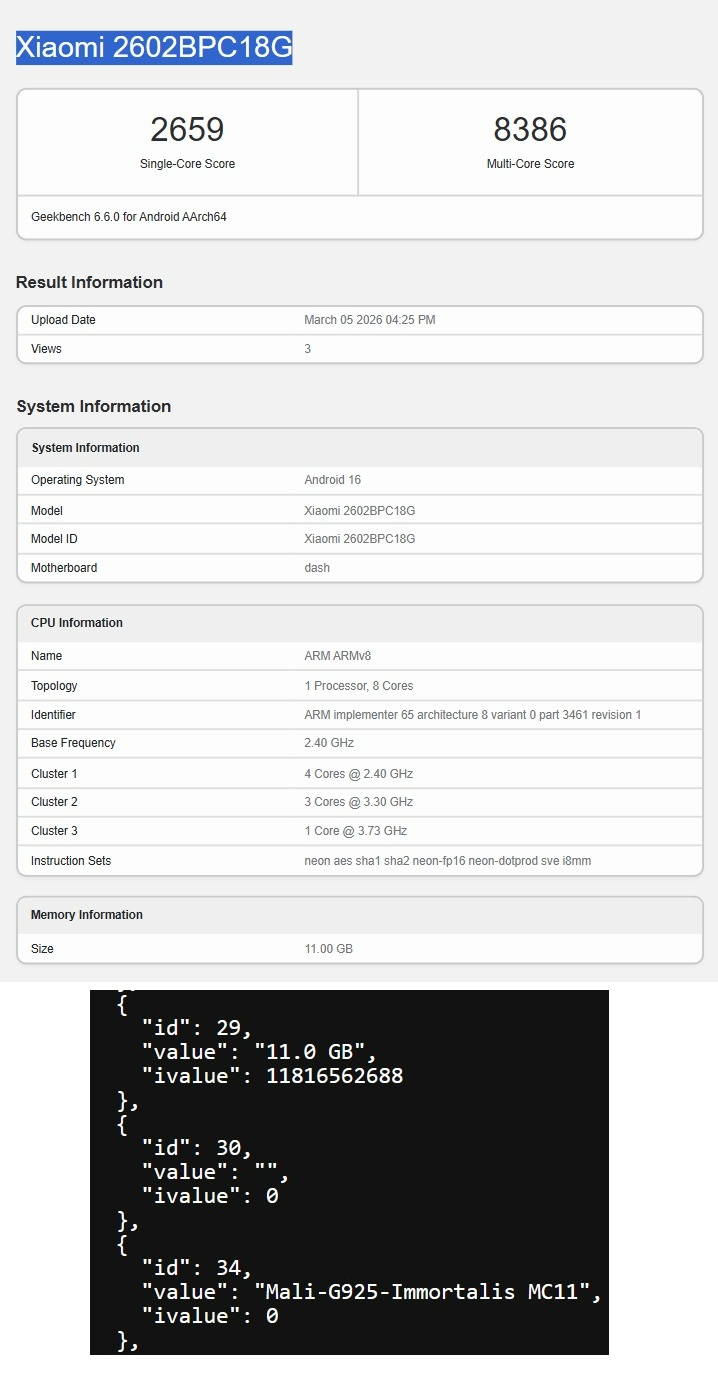
Task: Click the System Information table header
Action: [x=85, y=448]
